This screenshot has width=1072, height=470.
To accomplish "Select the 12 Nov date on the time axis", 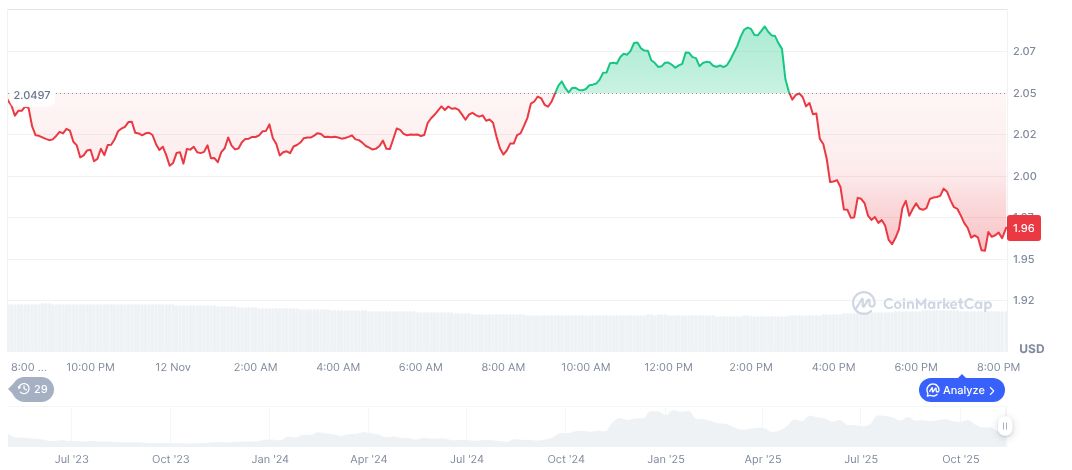I will 172,367.
